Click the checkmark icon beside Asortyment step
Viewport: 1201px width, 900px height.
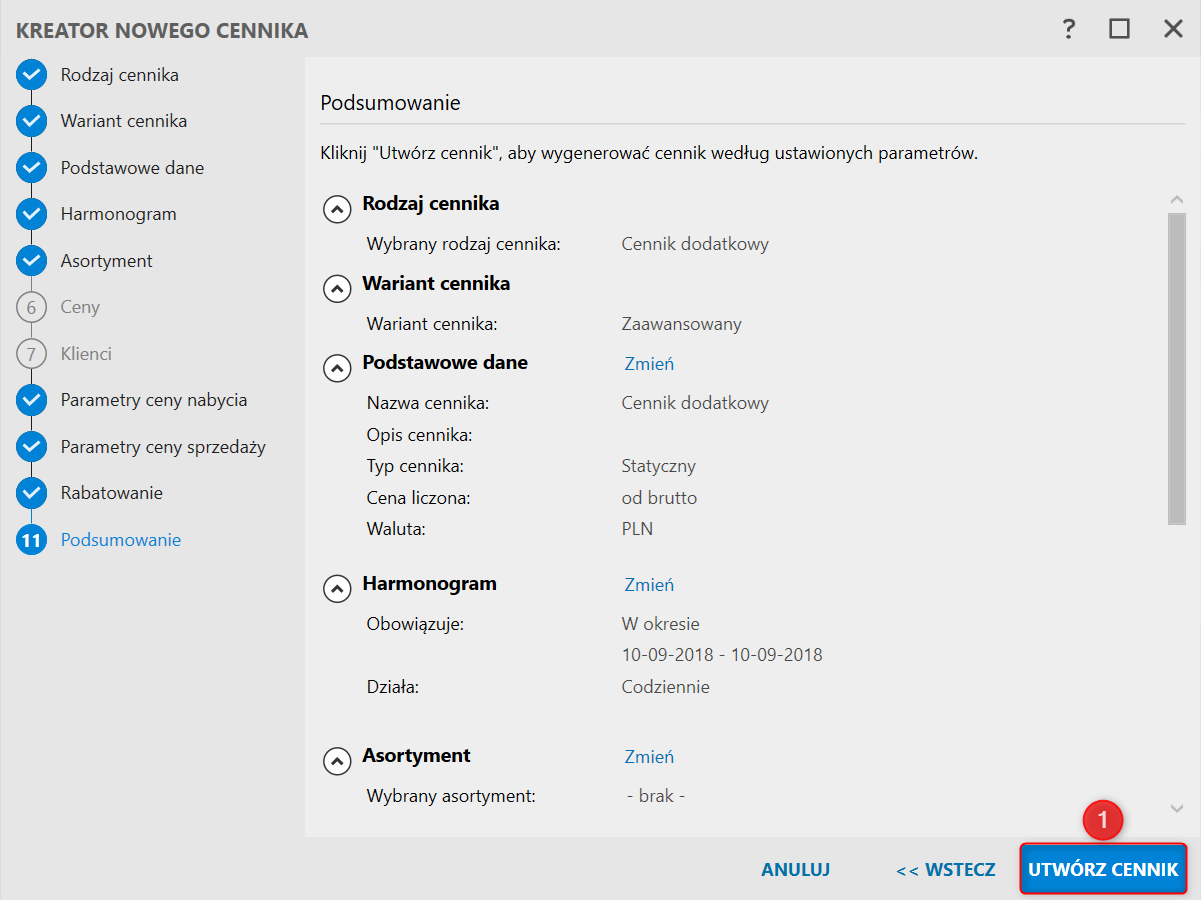32,261
